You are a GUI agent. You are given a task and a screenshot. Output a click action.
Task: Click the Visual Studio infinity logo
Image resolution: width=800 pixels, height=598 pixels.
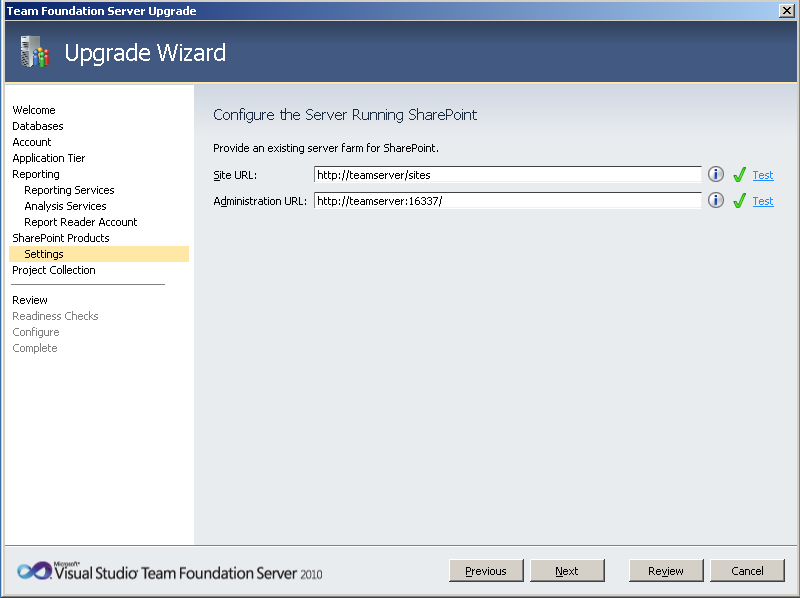click(x=34, y=570)
